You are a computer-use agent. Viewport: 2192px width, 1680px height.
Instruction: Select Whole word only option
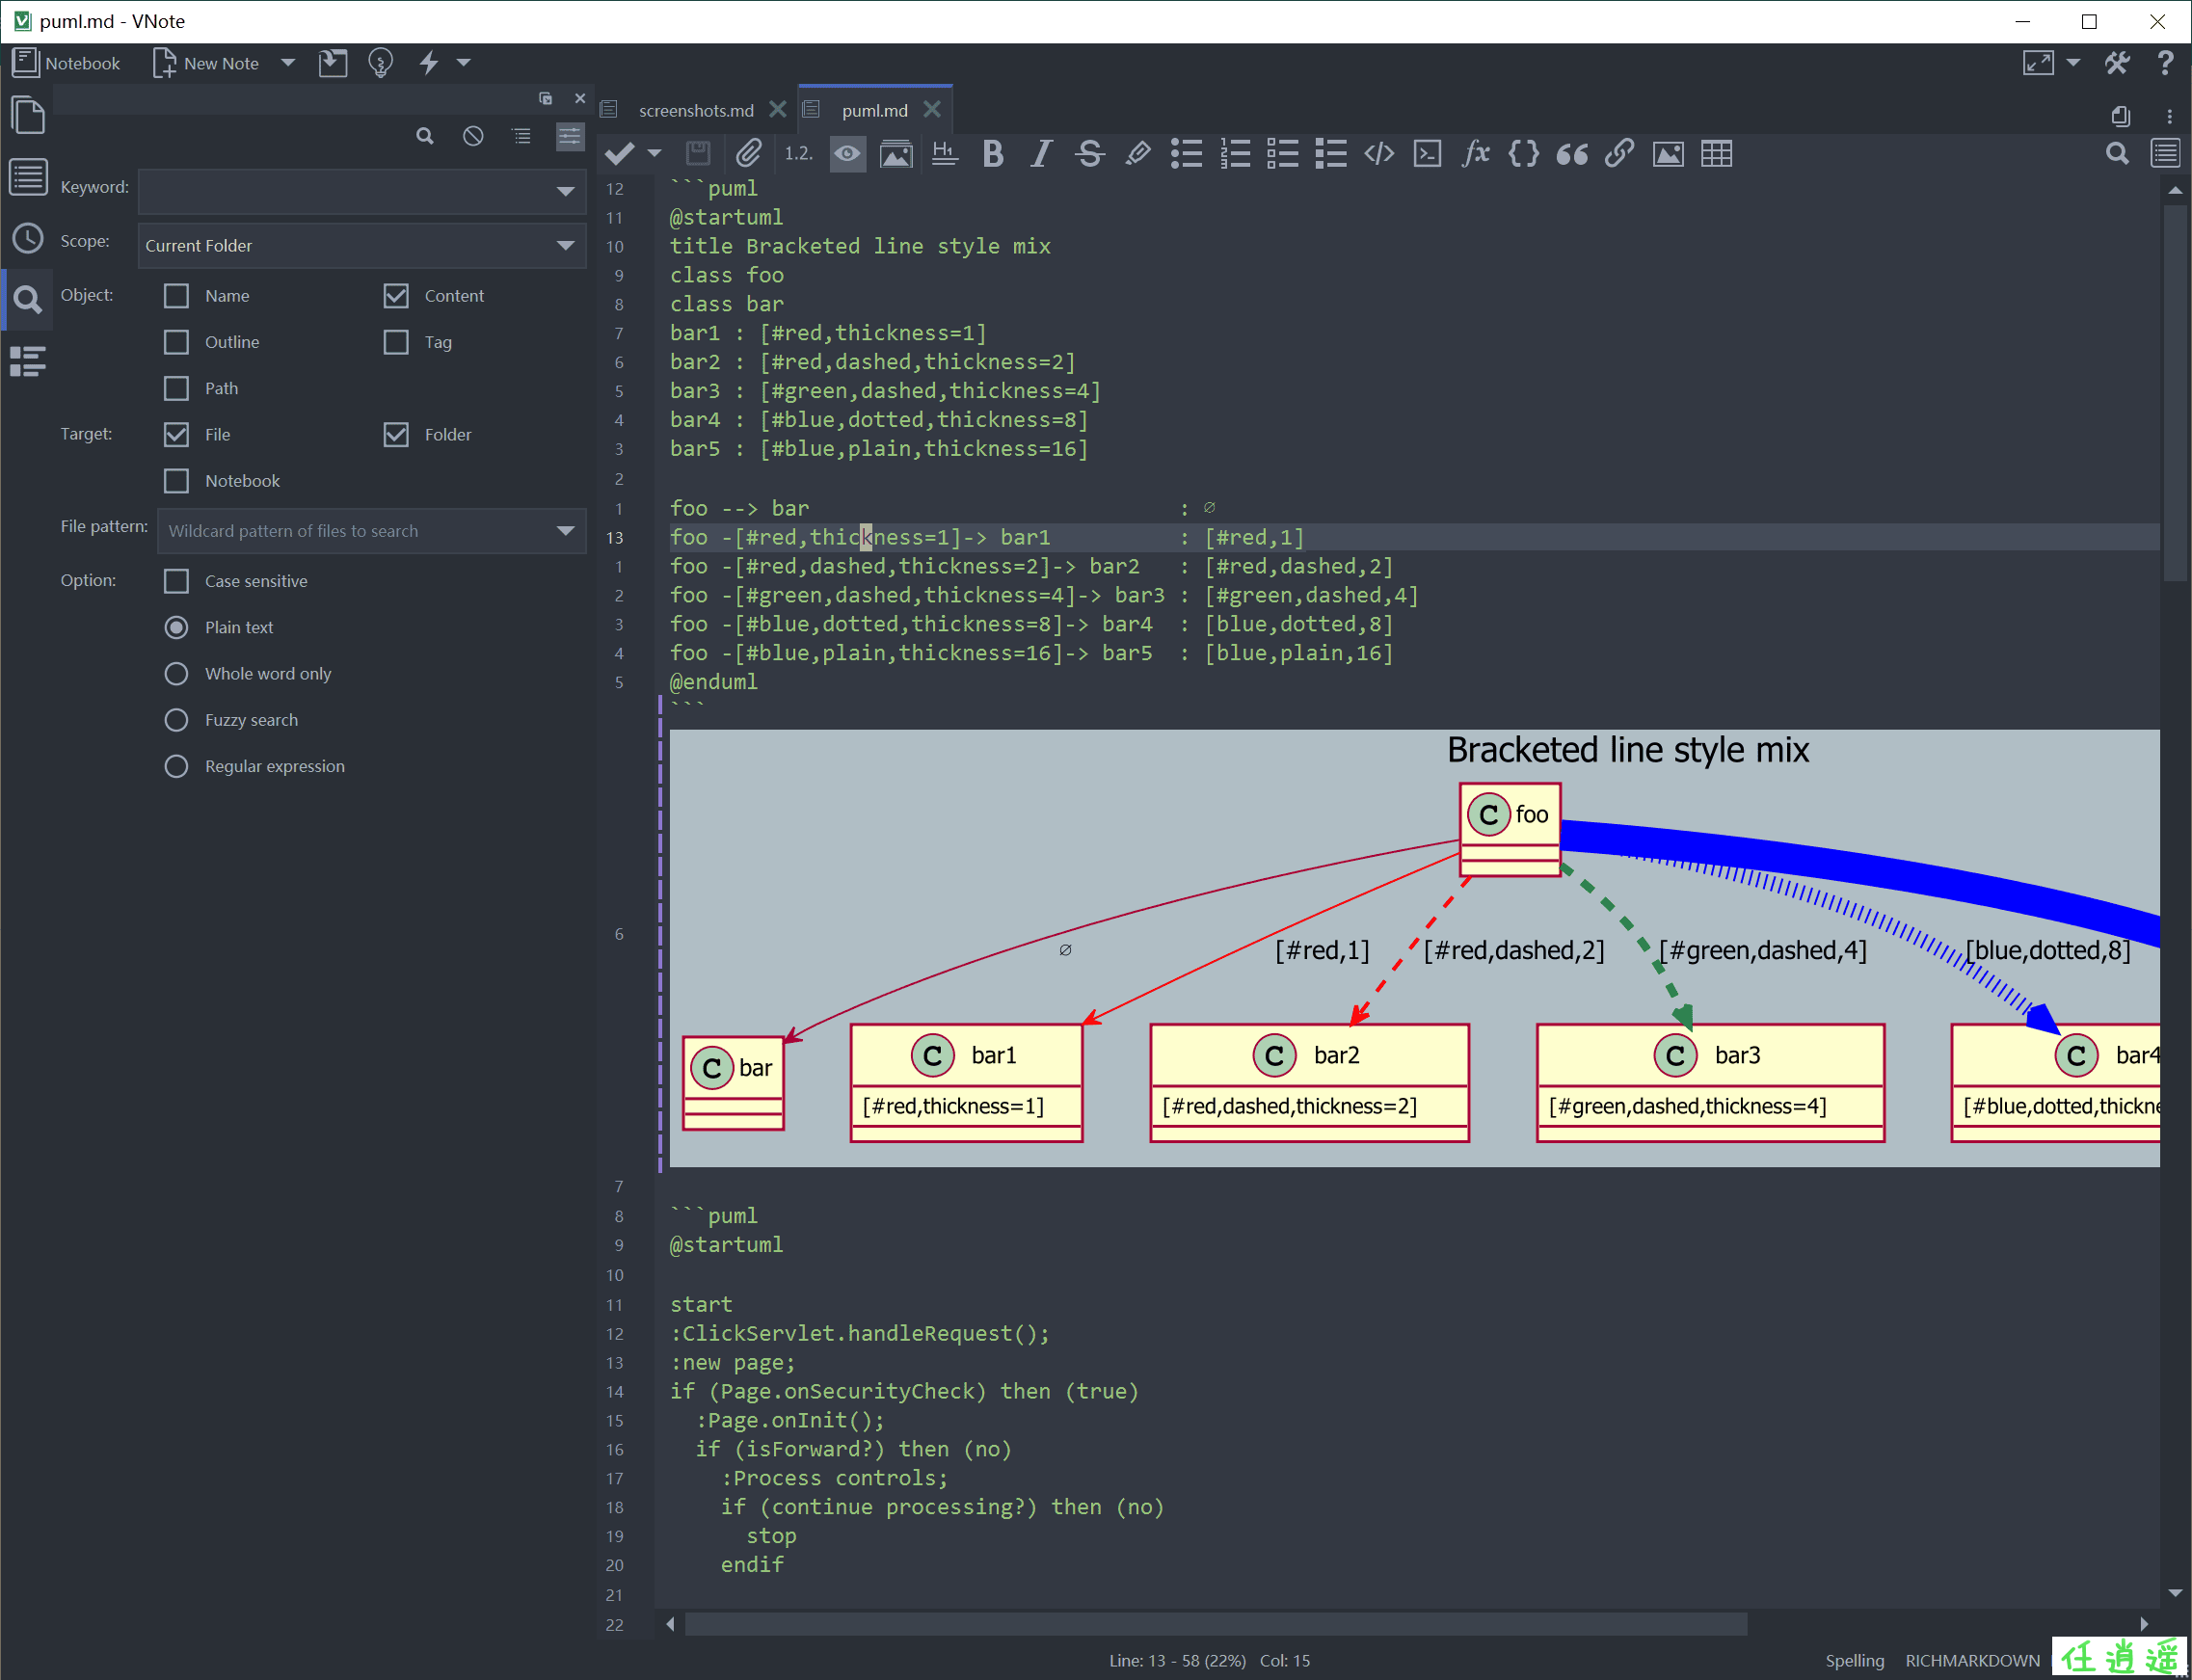176,674
